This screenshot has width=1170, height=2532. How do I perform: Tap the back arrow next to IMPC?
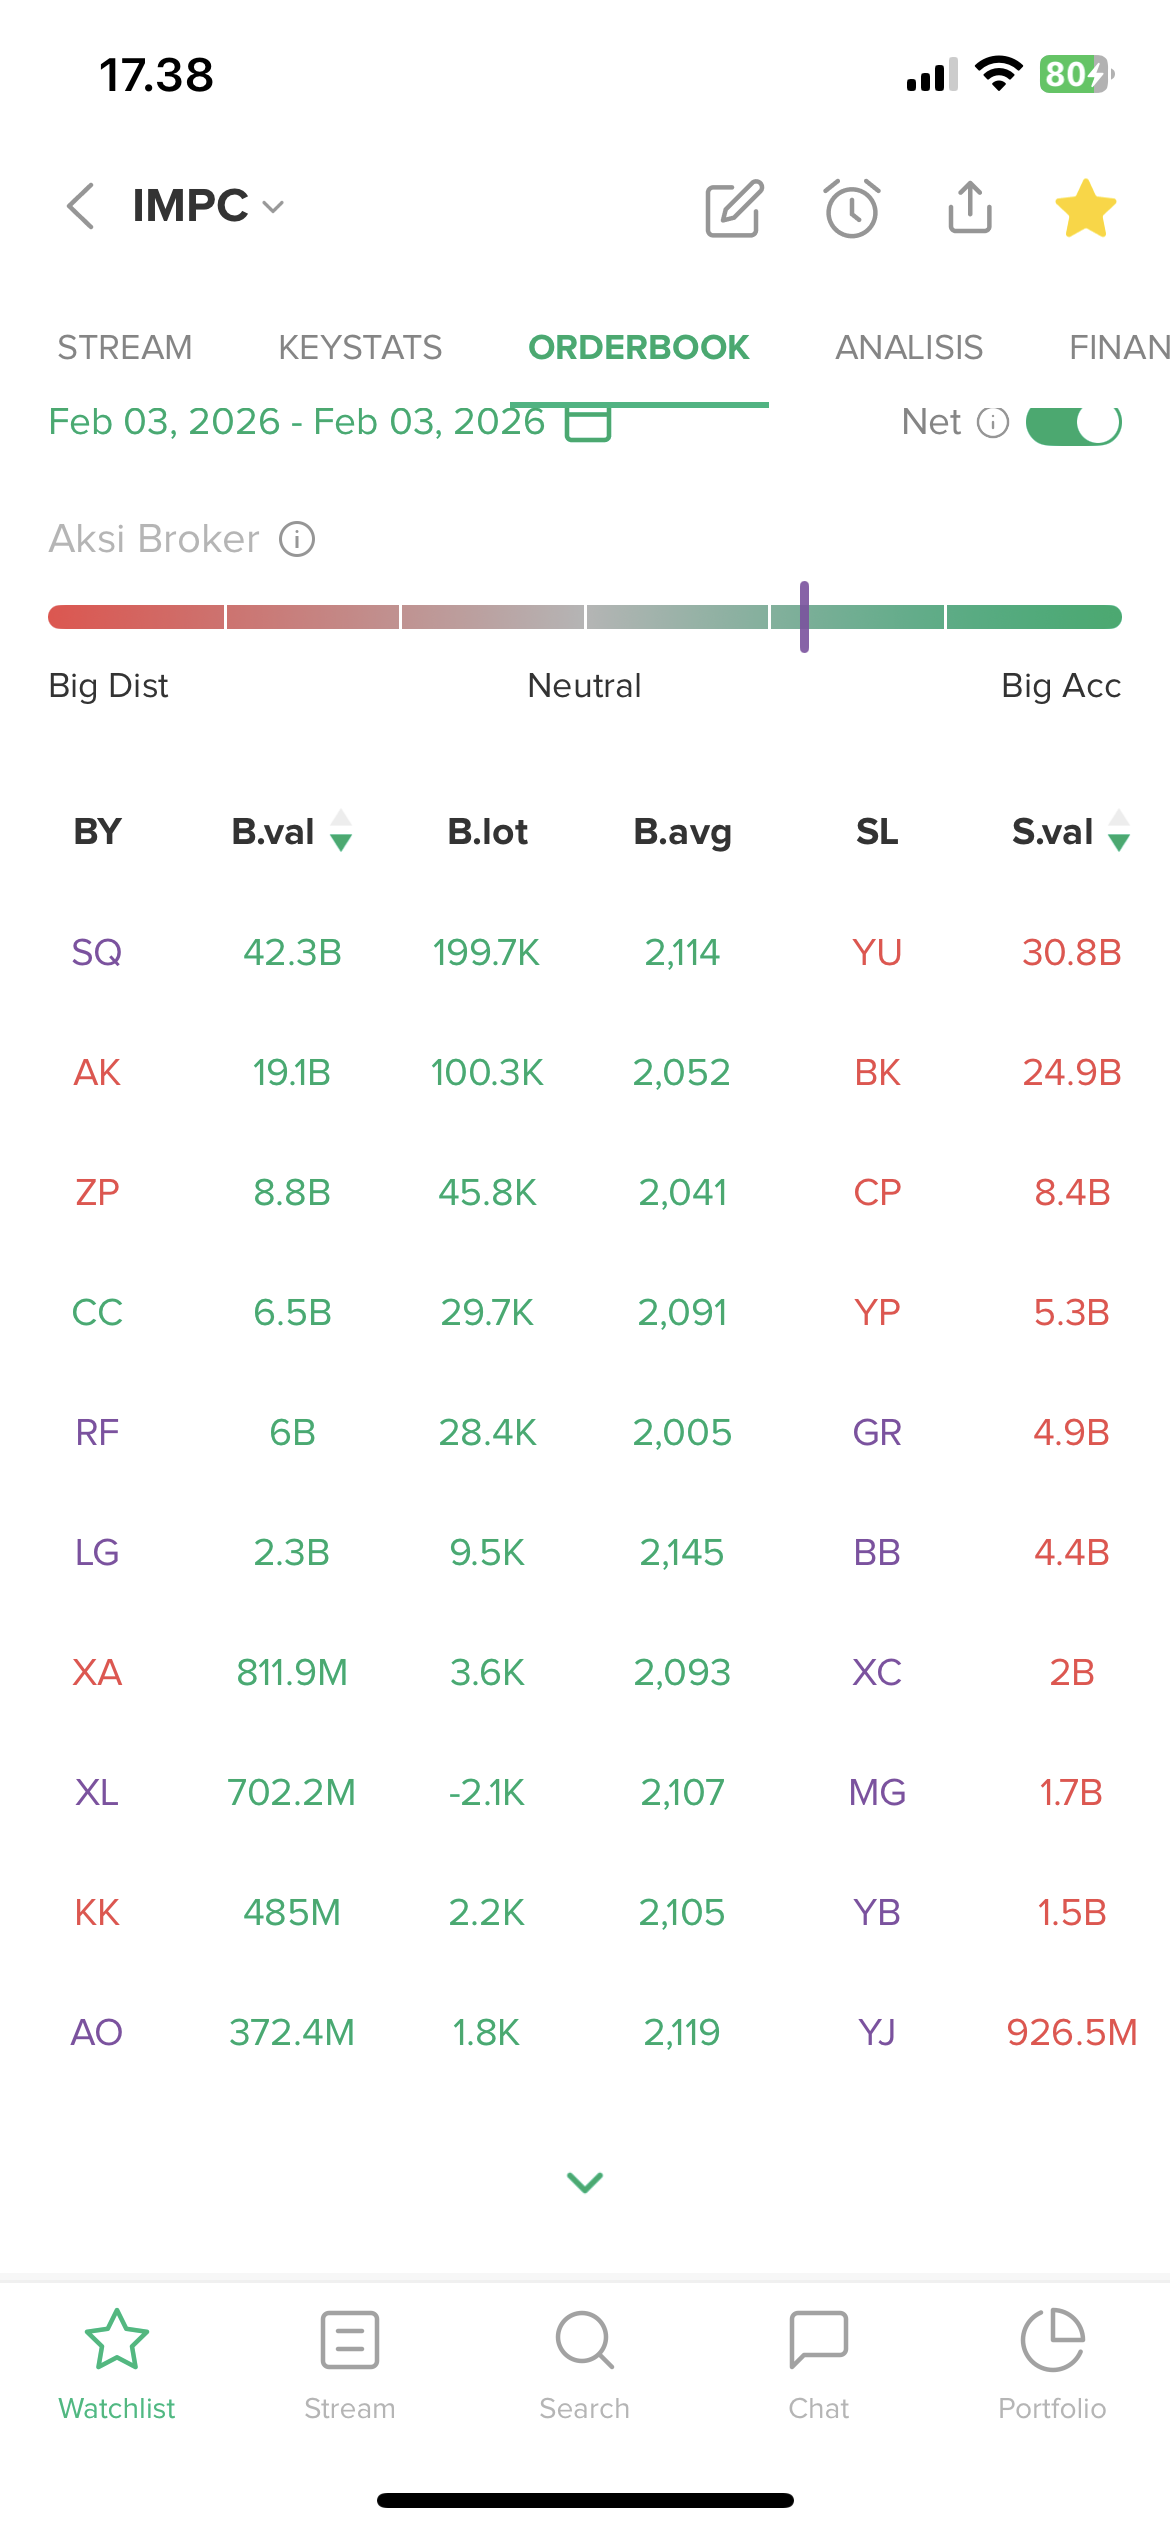pos(81,207)
